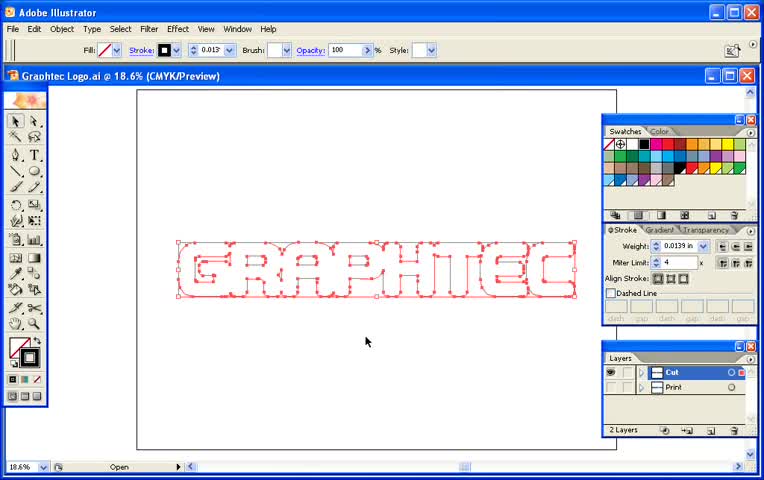Switch to the Transparency tab
Viewport: 764px width, 480px height.
pos(705,230)
